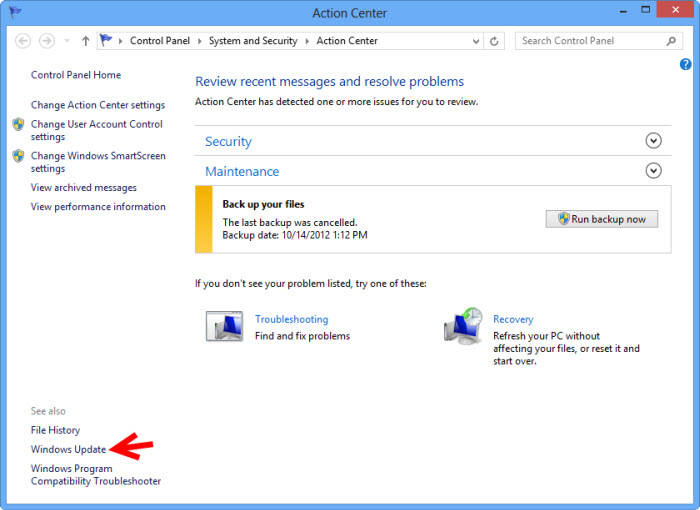Expand breadcrumb arrow before Control Panel
The image size is (700, 510).
pyautogui.click(x=121, y=41)
